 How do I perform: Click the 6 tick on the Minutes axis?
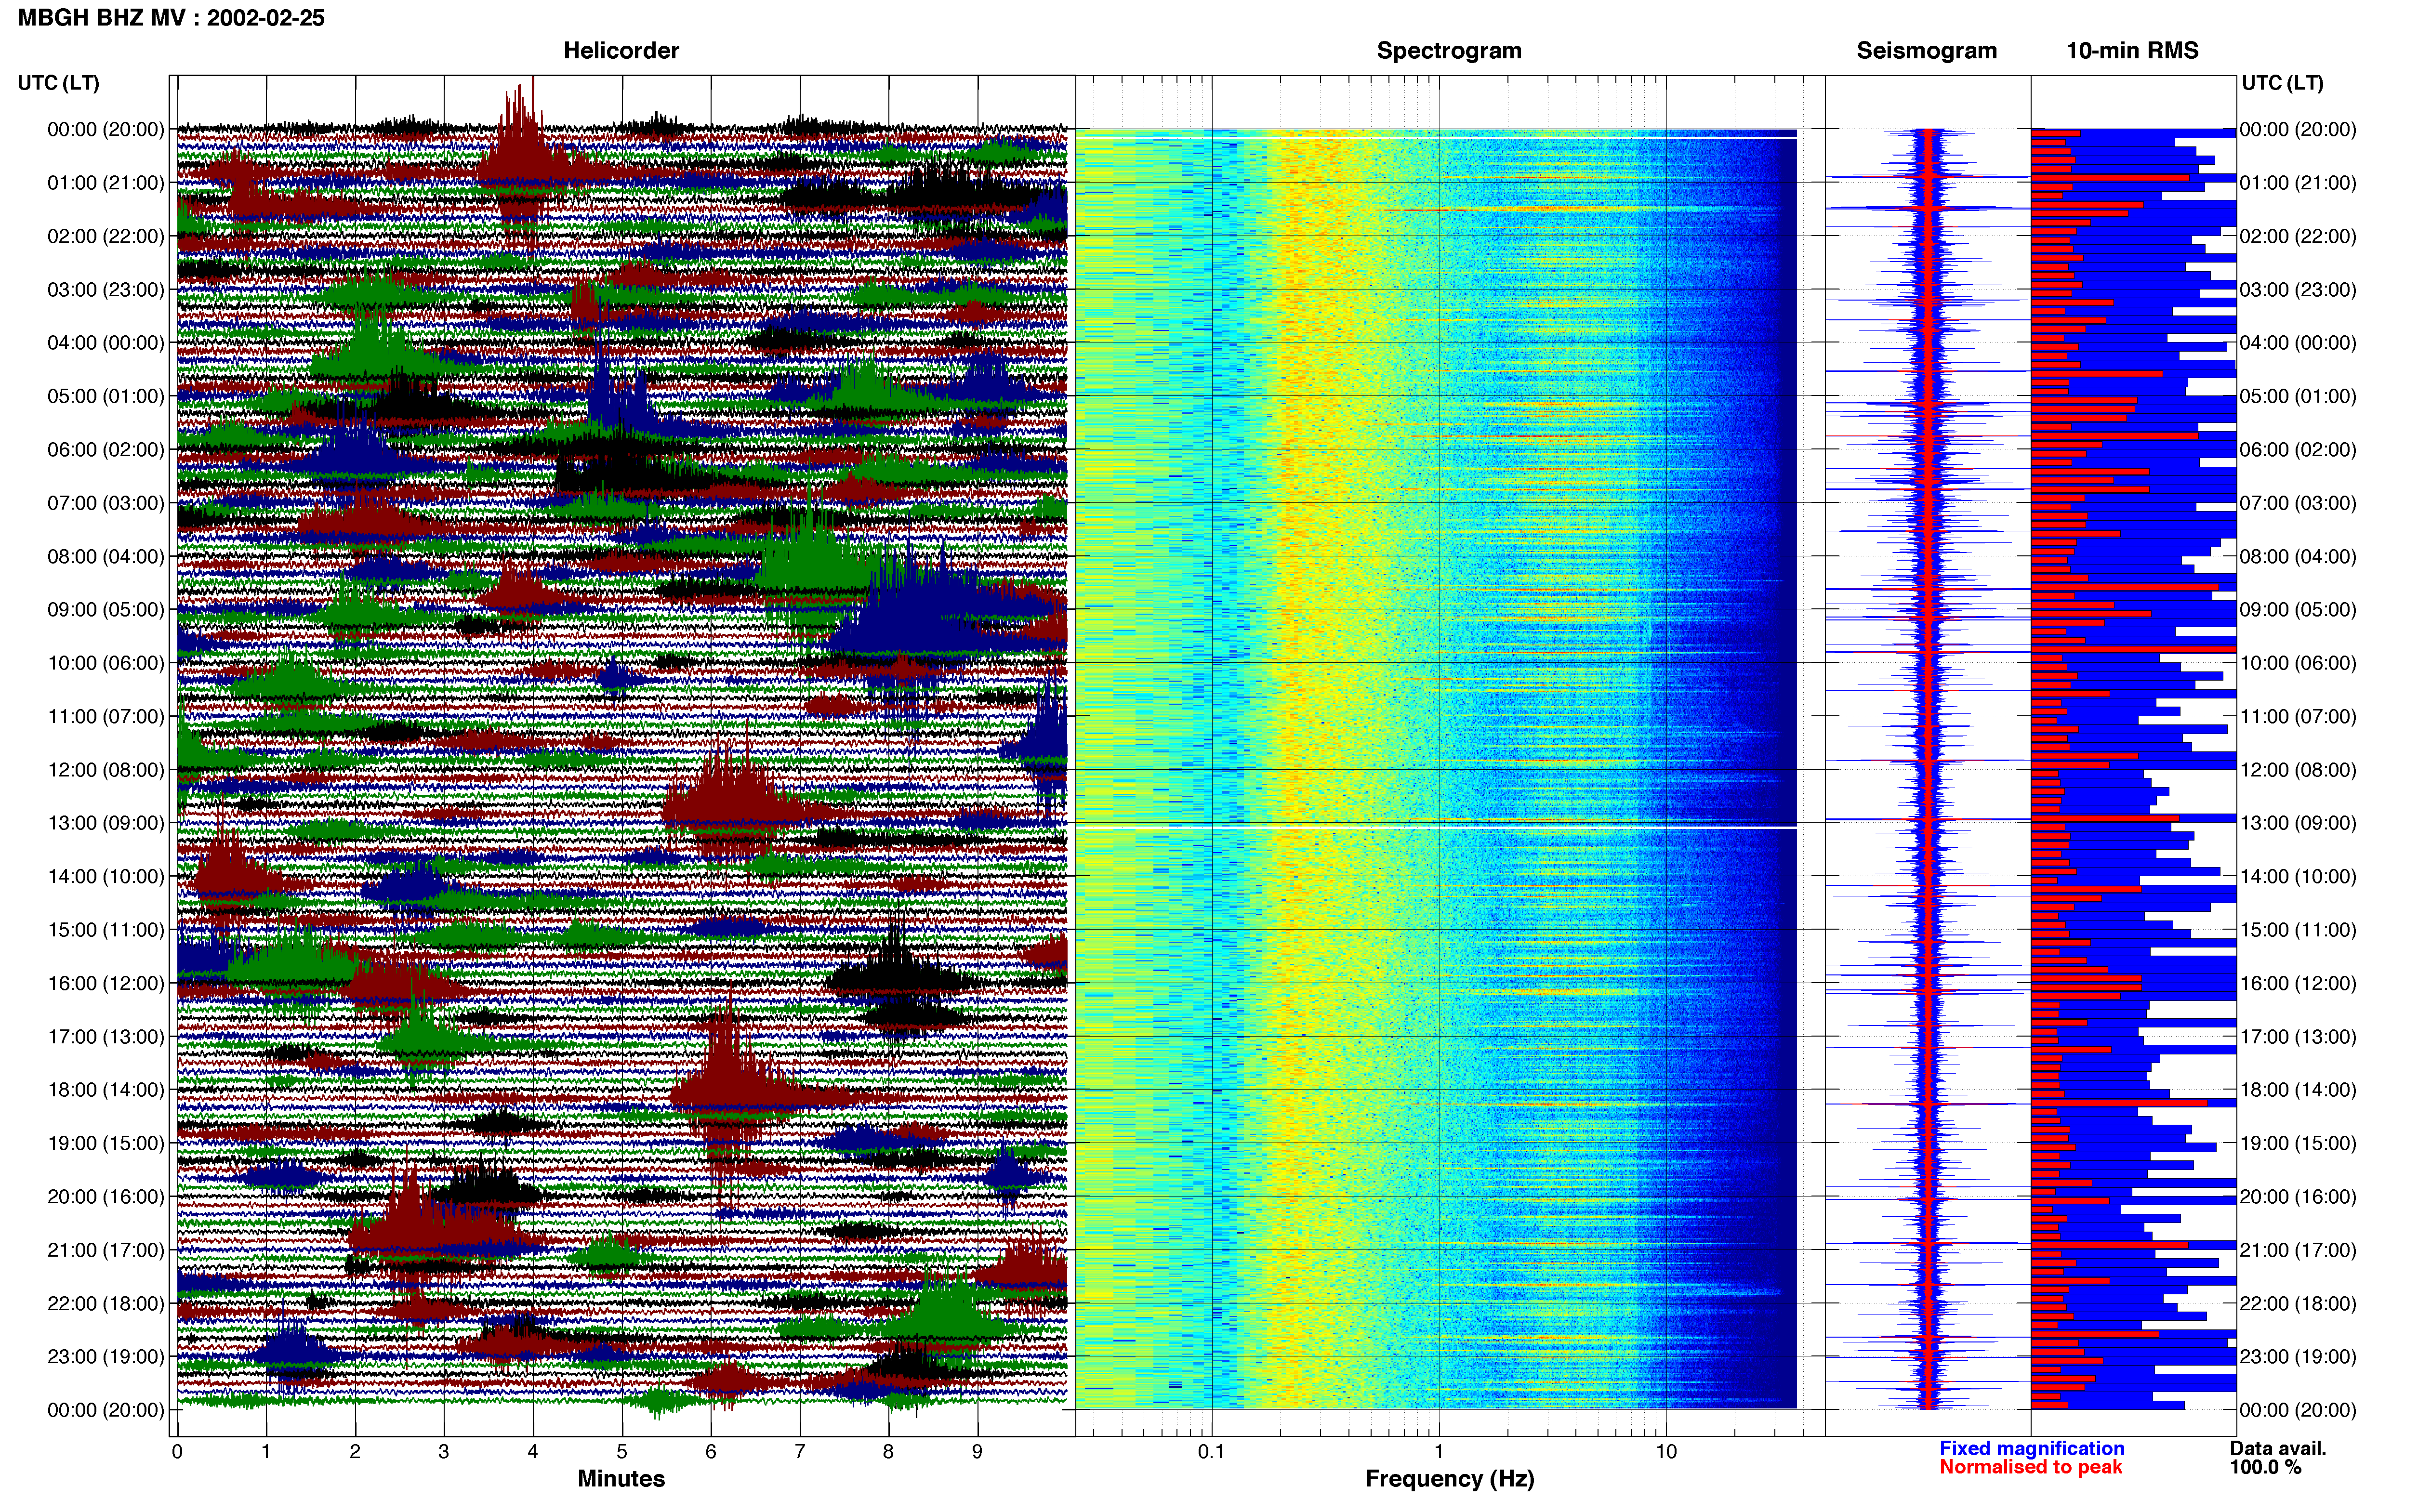(711, 1452)
